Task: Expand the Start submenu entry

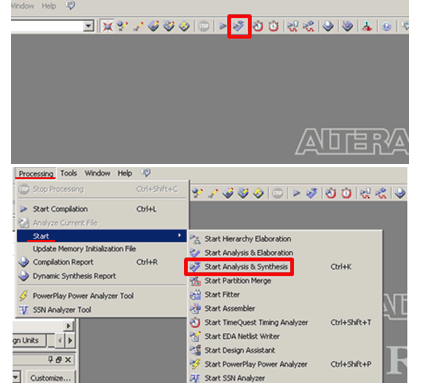Action: coord(102,236)
